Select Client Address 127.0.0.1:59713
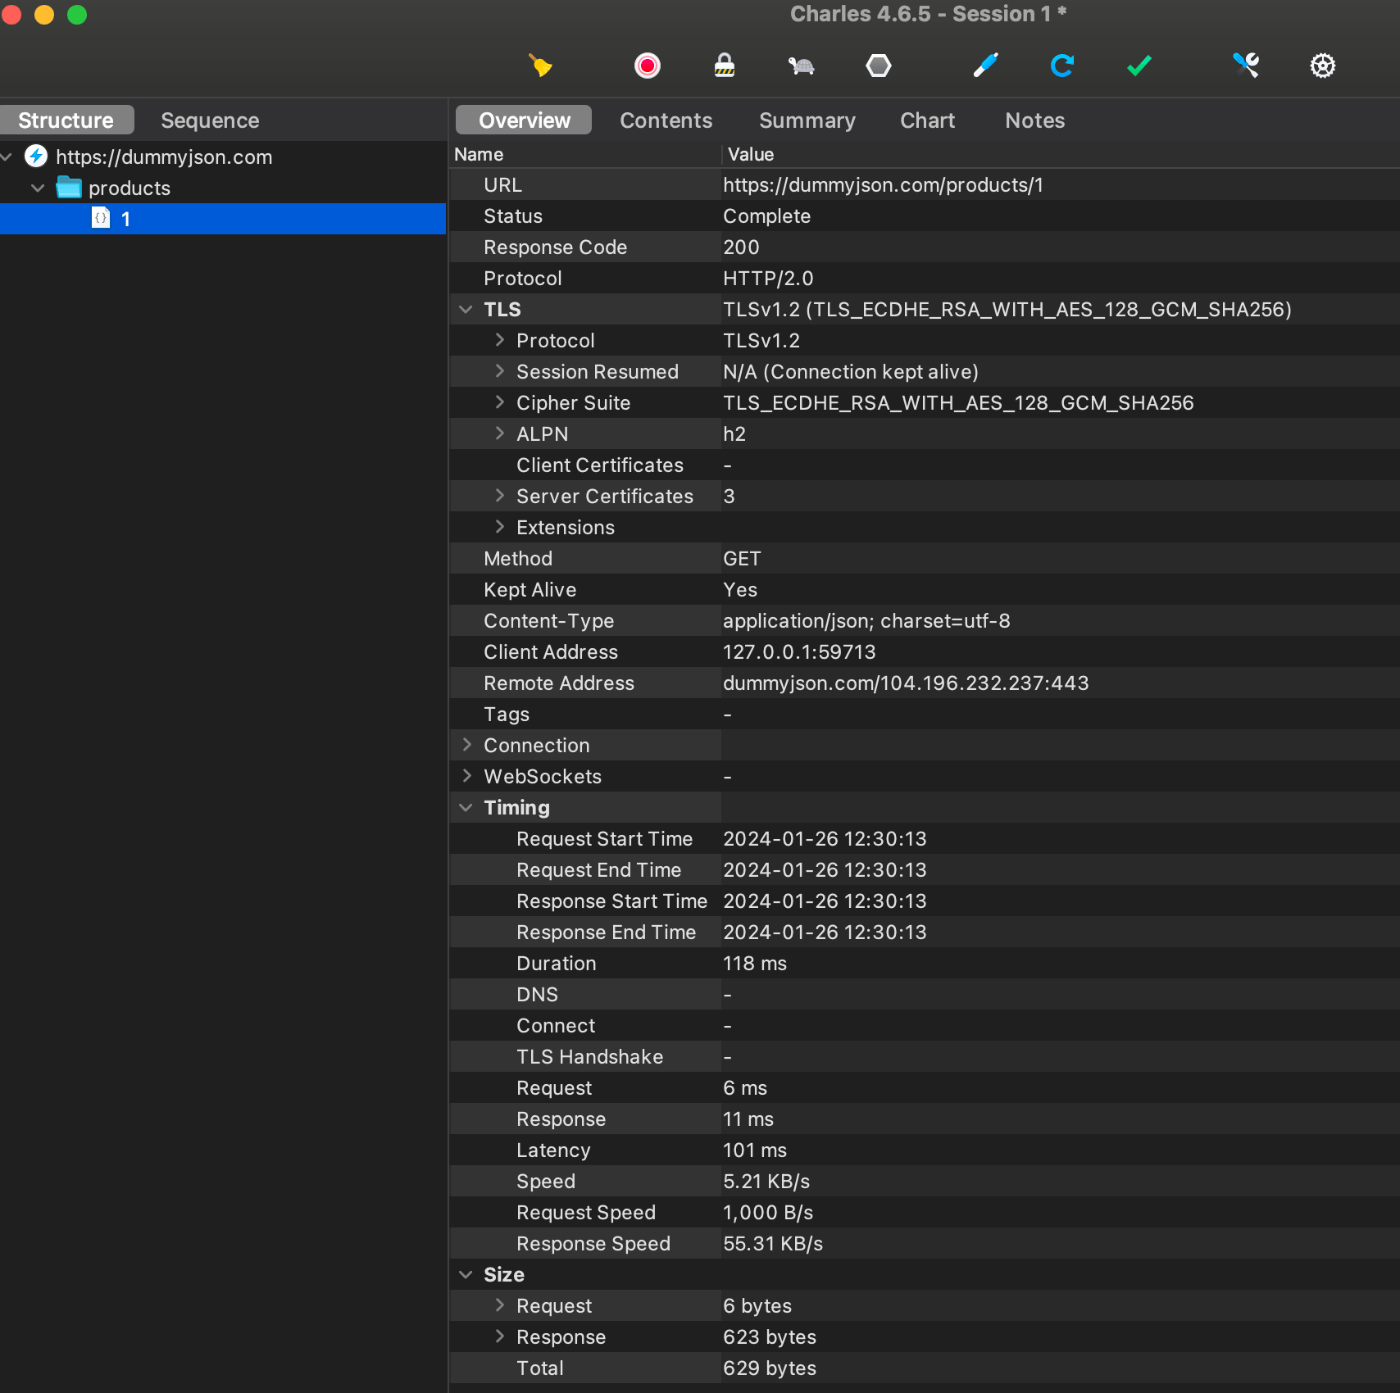Viewport: 1400px width, 1393px height. point(799,652)
